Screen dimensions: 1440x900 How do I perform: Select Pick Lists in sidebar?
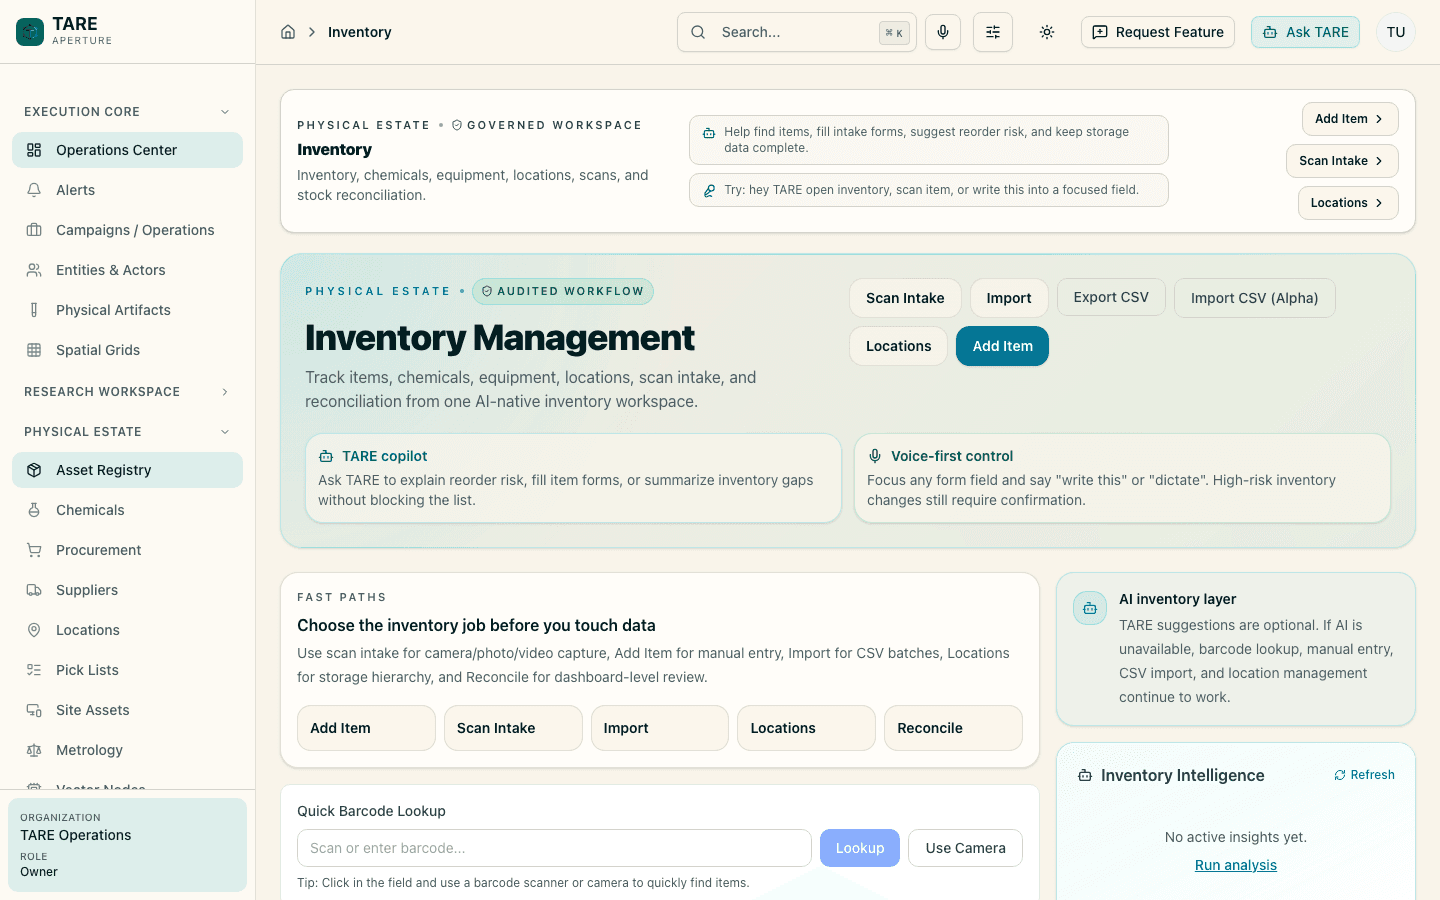[x=127, y=670]
